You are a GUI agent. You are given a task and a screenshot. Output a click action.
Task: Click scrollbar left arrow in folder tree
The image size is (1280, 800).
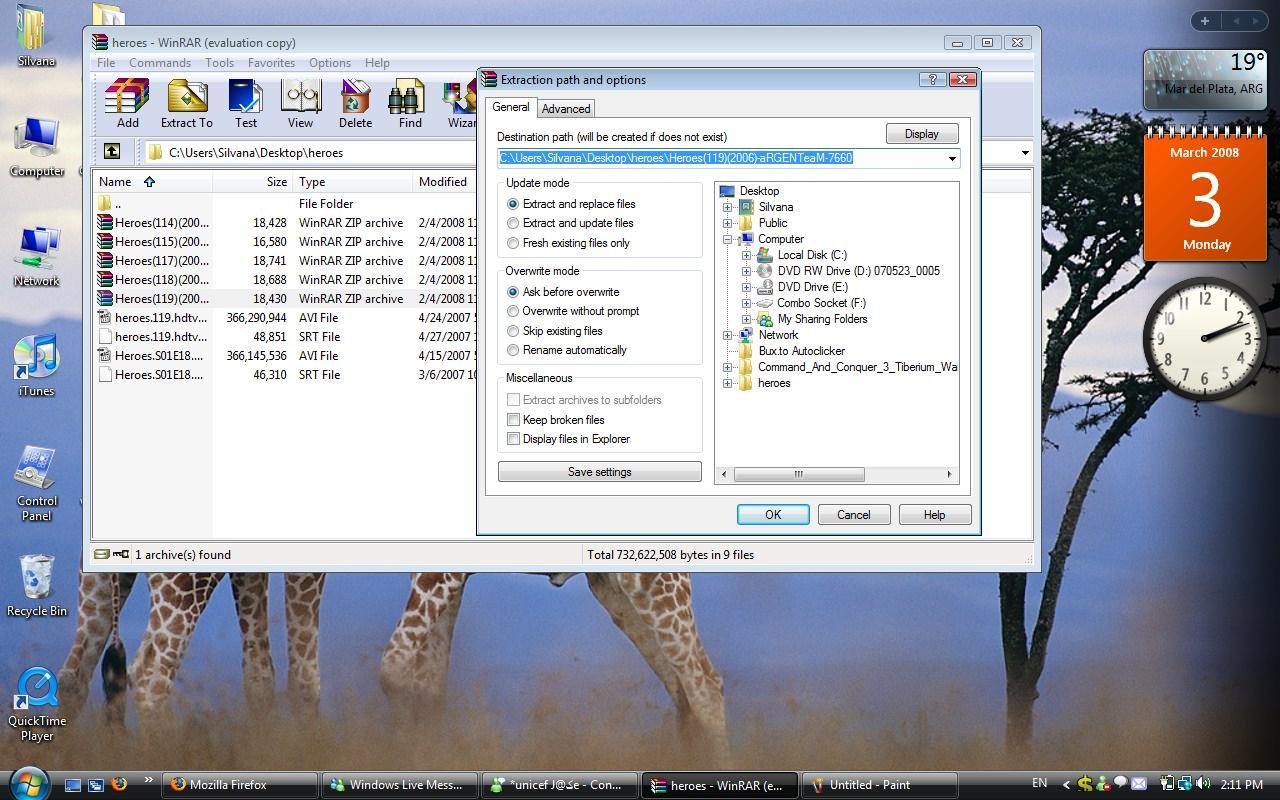[725, 474]
